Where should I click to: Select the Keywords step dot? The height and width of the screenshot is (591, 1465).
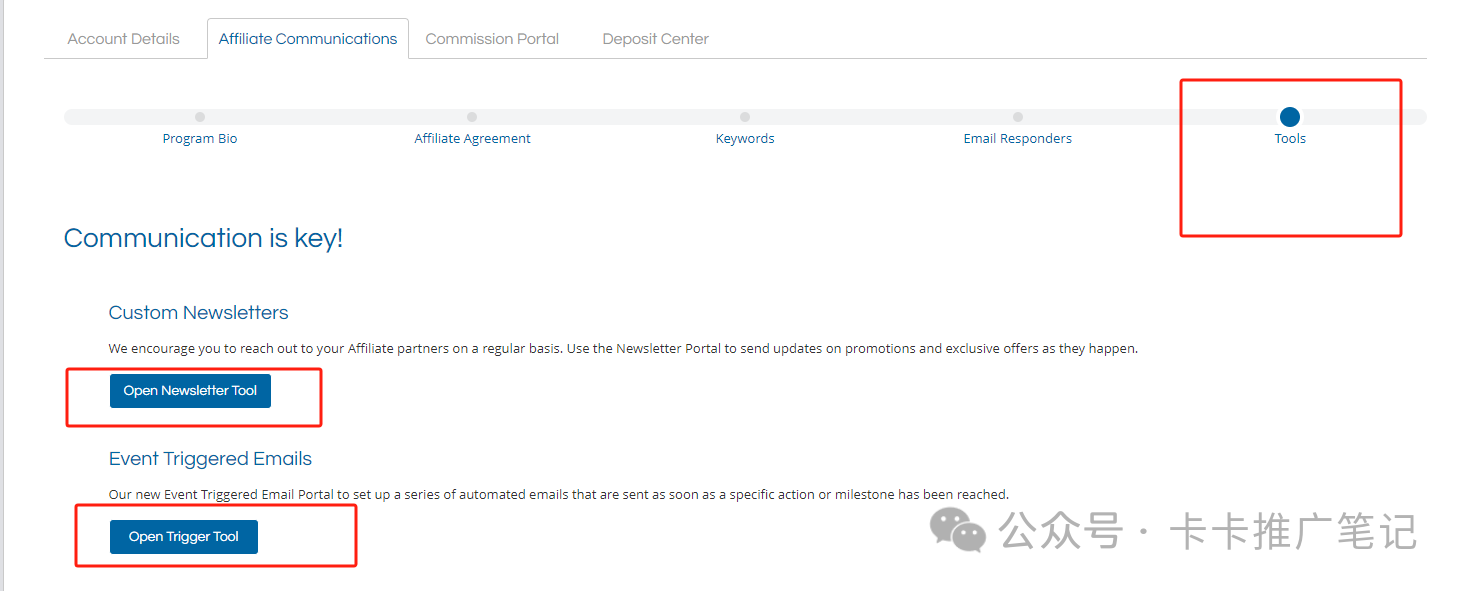745,117
